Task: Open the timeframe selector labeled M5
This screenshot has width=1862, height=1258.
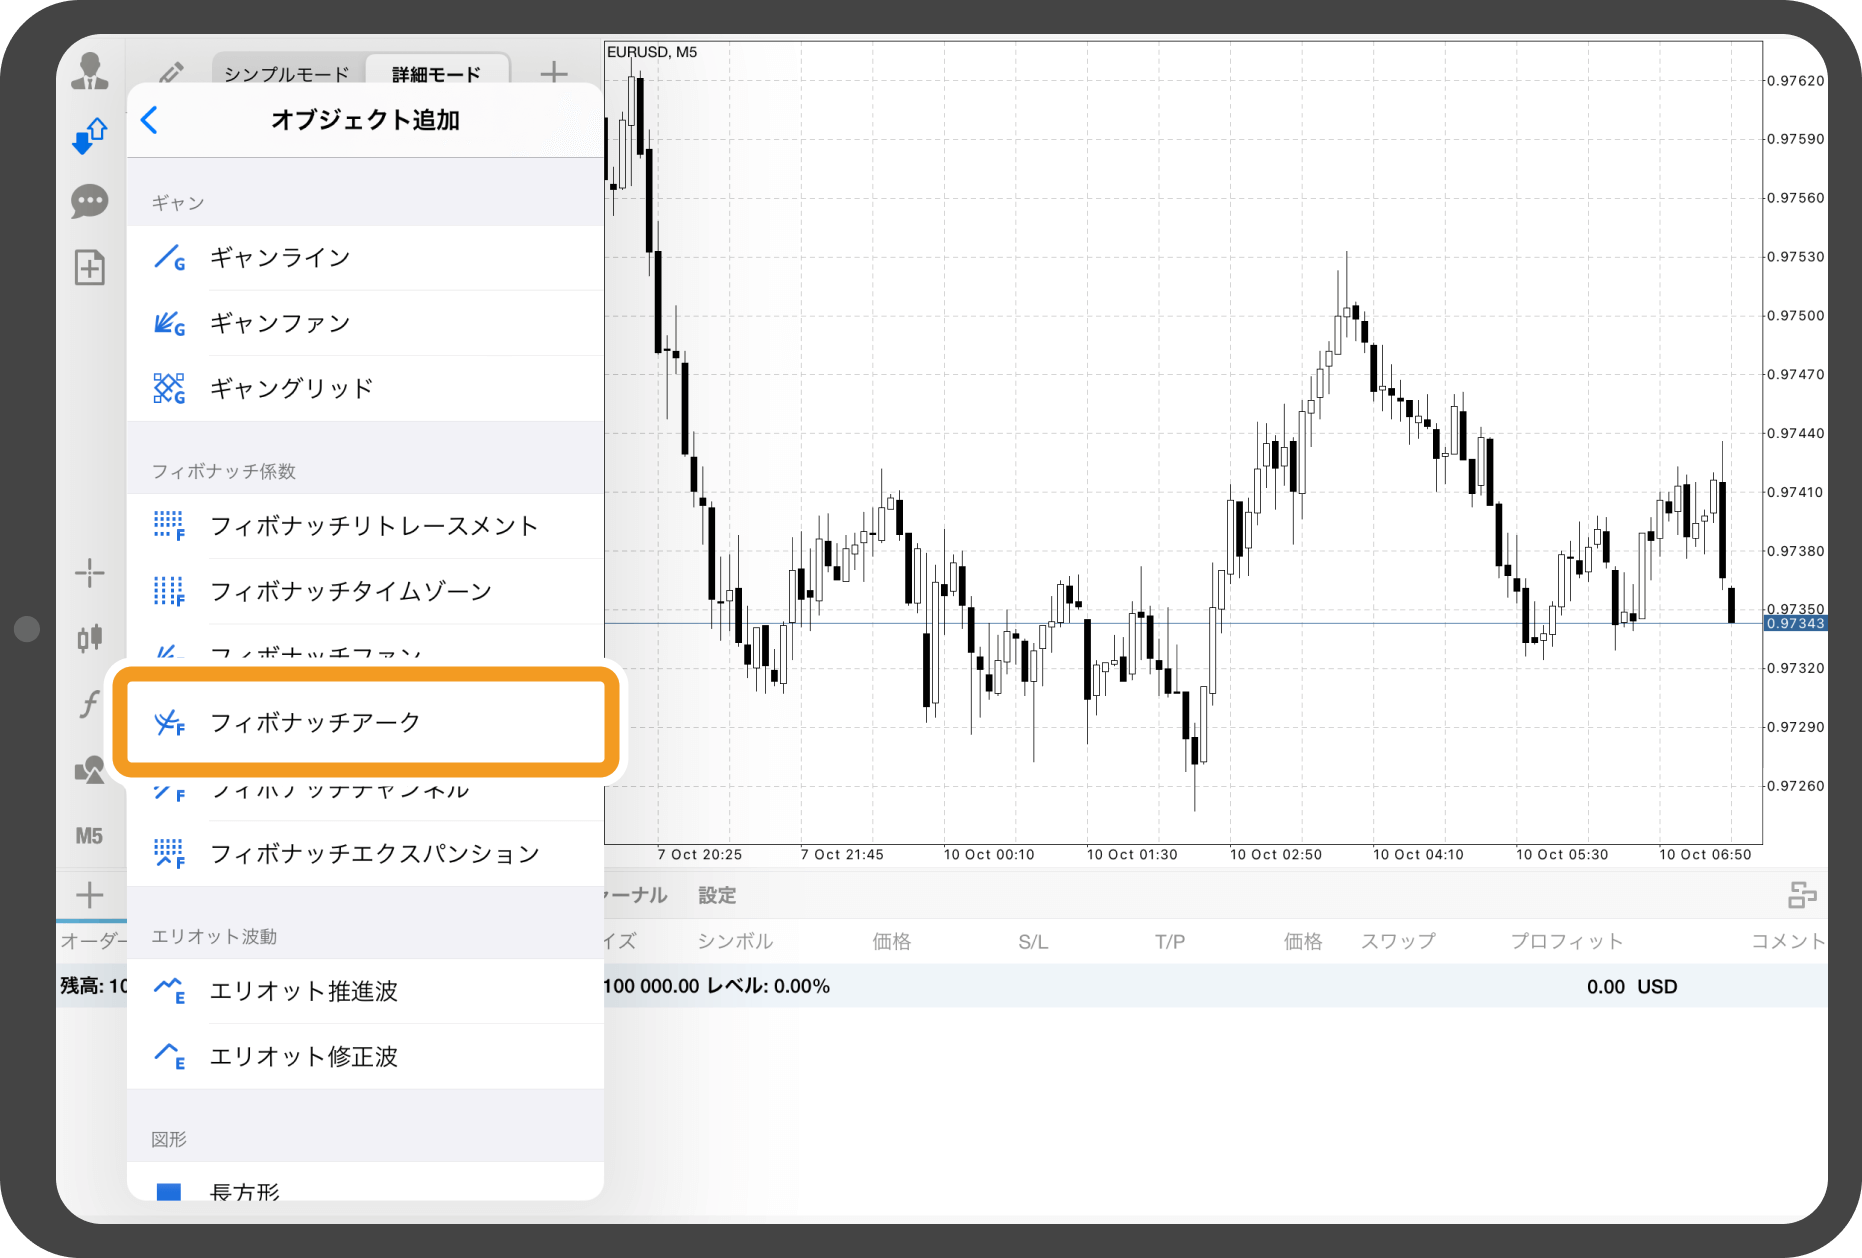Action: point(90,835)
